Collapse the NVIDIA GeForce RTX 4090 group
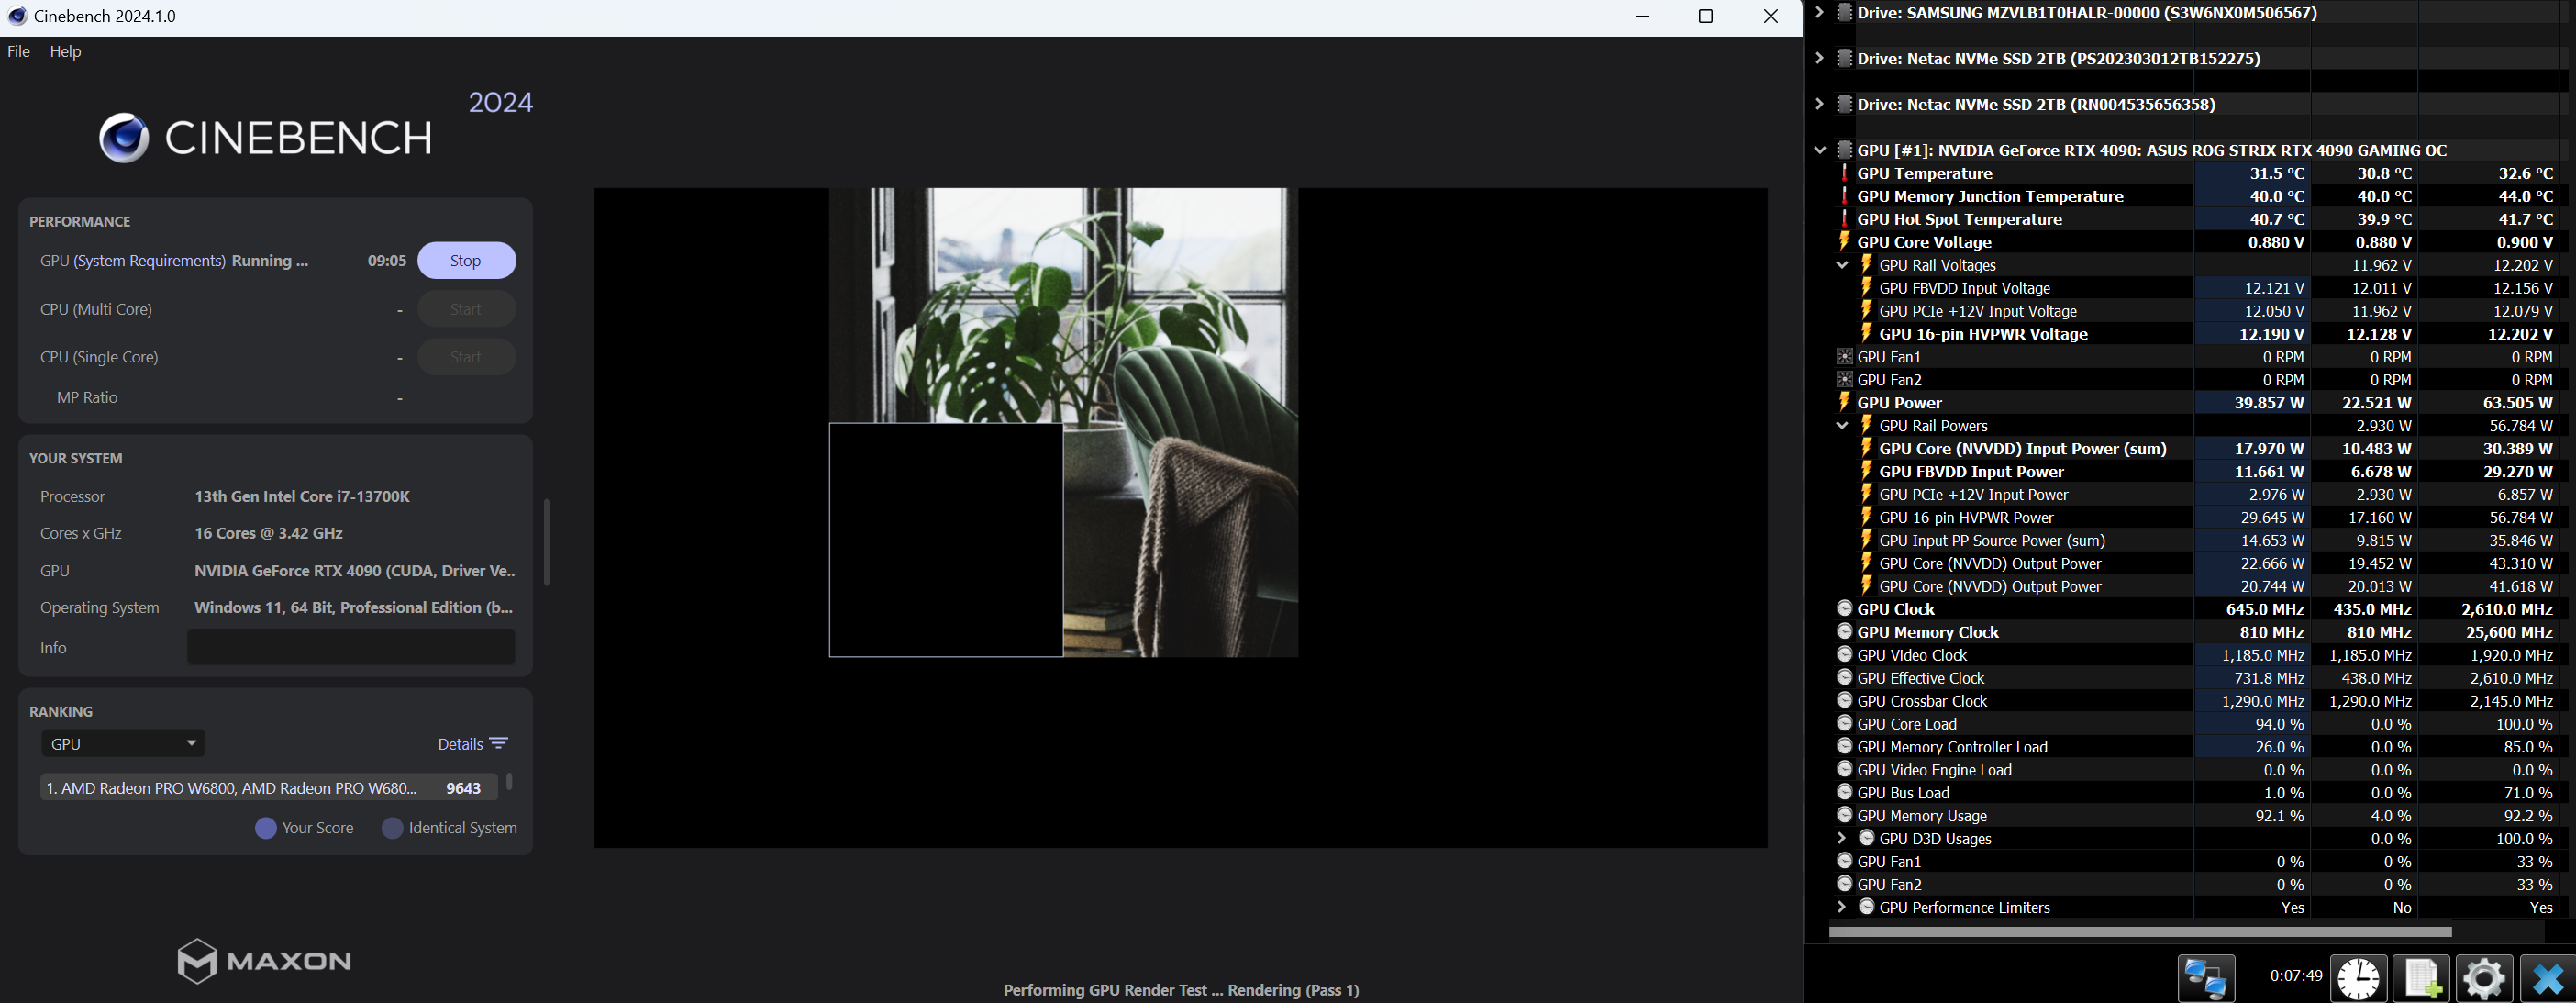2576x1003 pixels. [1820, 150]
